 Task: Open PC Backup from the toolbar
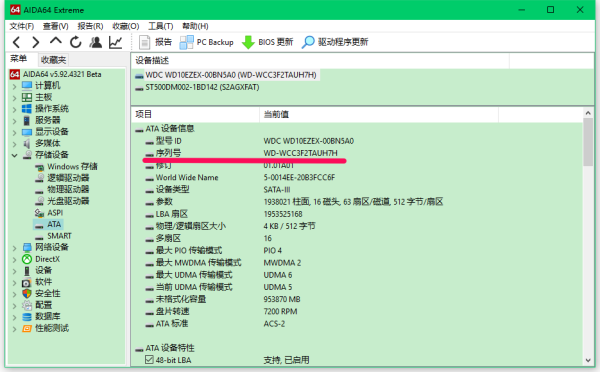click(x=207, y=42)
